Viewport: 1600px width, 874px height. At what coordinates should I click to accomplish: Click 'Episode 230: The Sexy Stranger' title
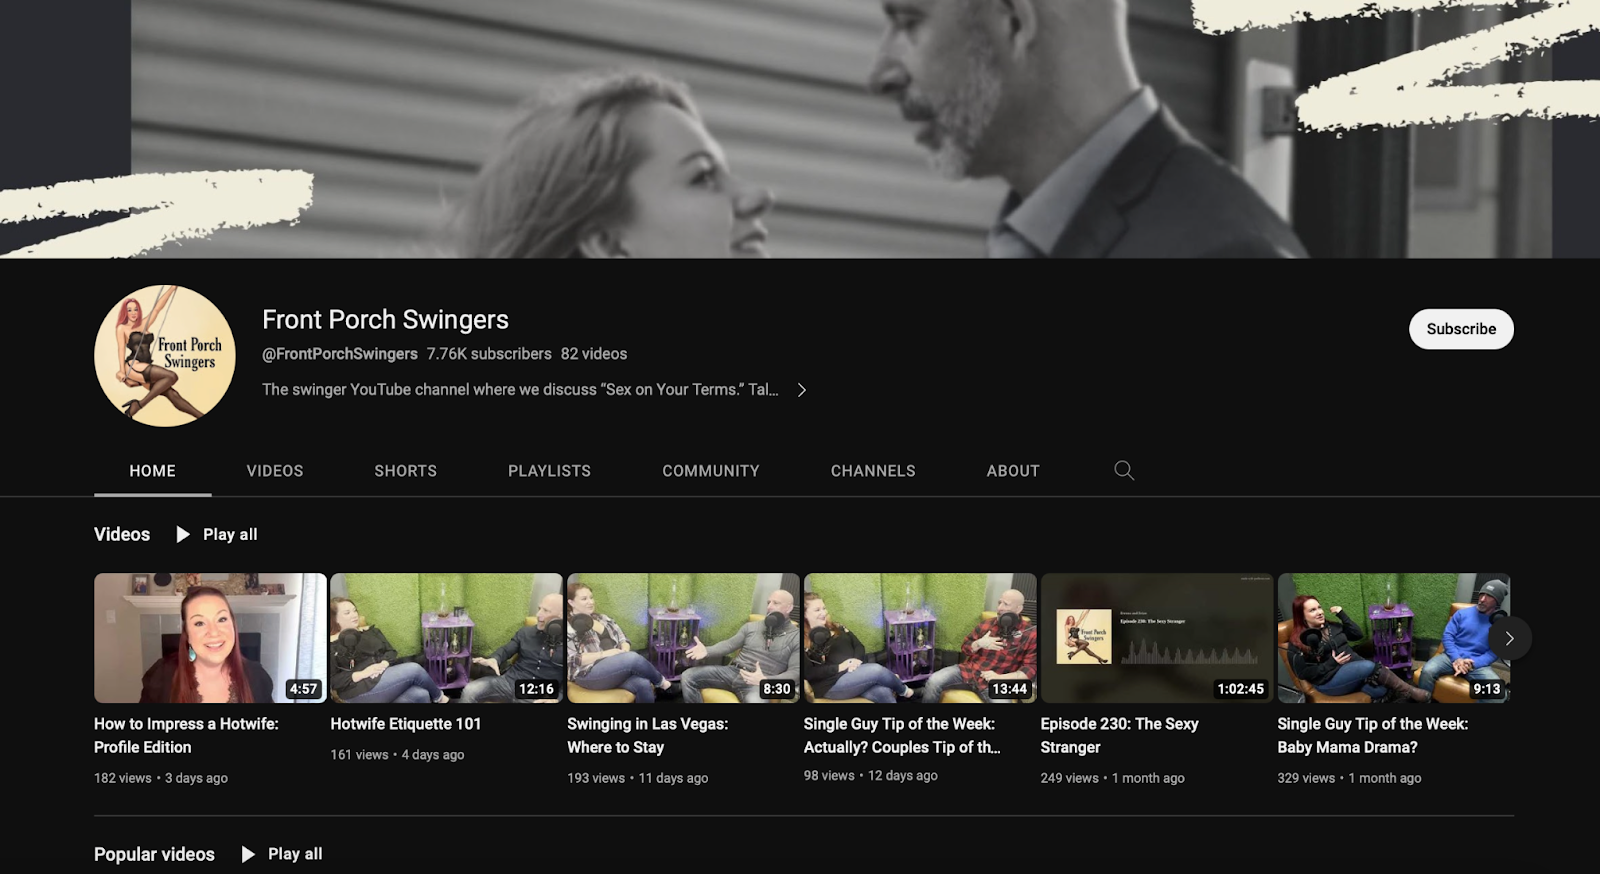pyautogui.click(x=1119, y=735)
